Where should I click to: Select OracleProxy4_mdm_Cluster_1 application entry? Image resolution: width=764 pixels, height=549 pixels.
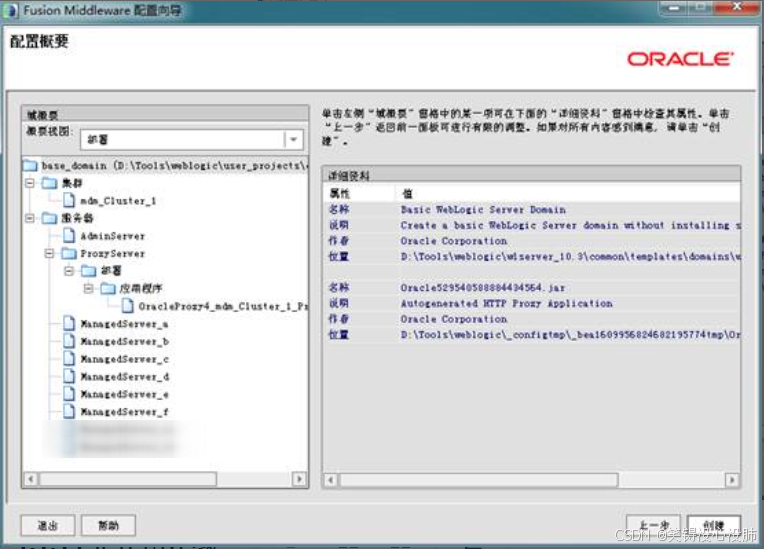tap(223, 306)
